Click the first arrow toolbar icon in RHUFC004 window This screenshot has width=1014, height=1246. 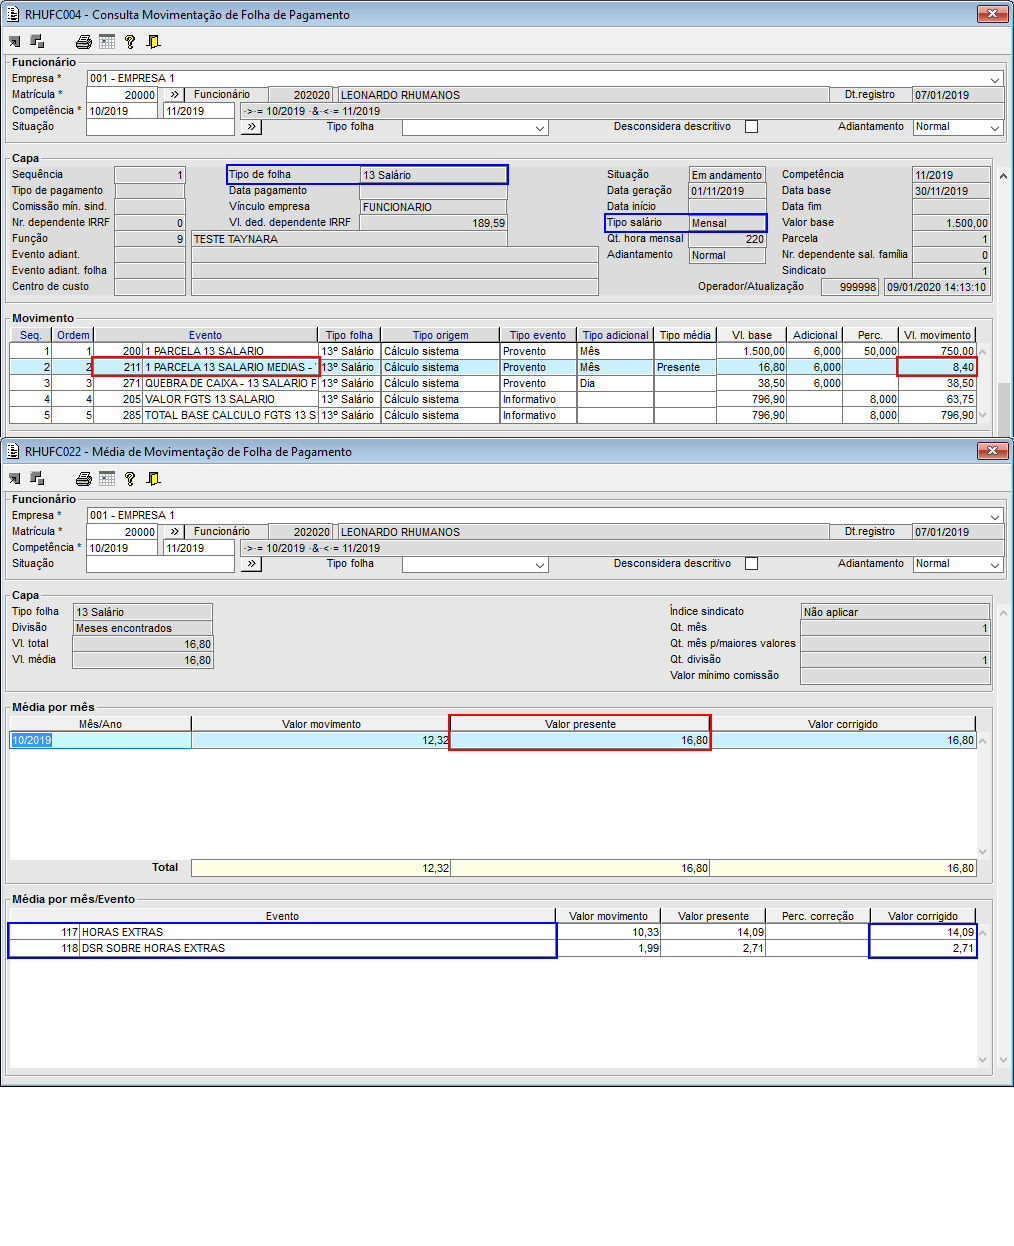15,42
